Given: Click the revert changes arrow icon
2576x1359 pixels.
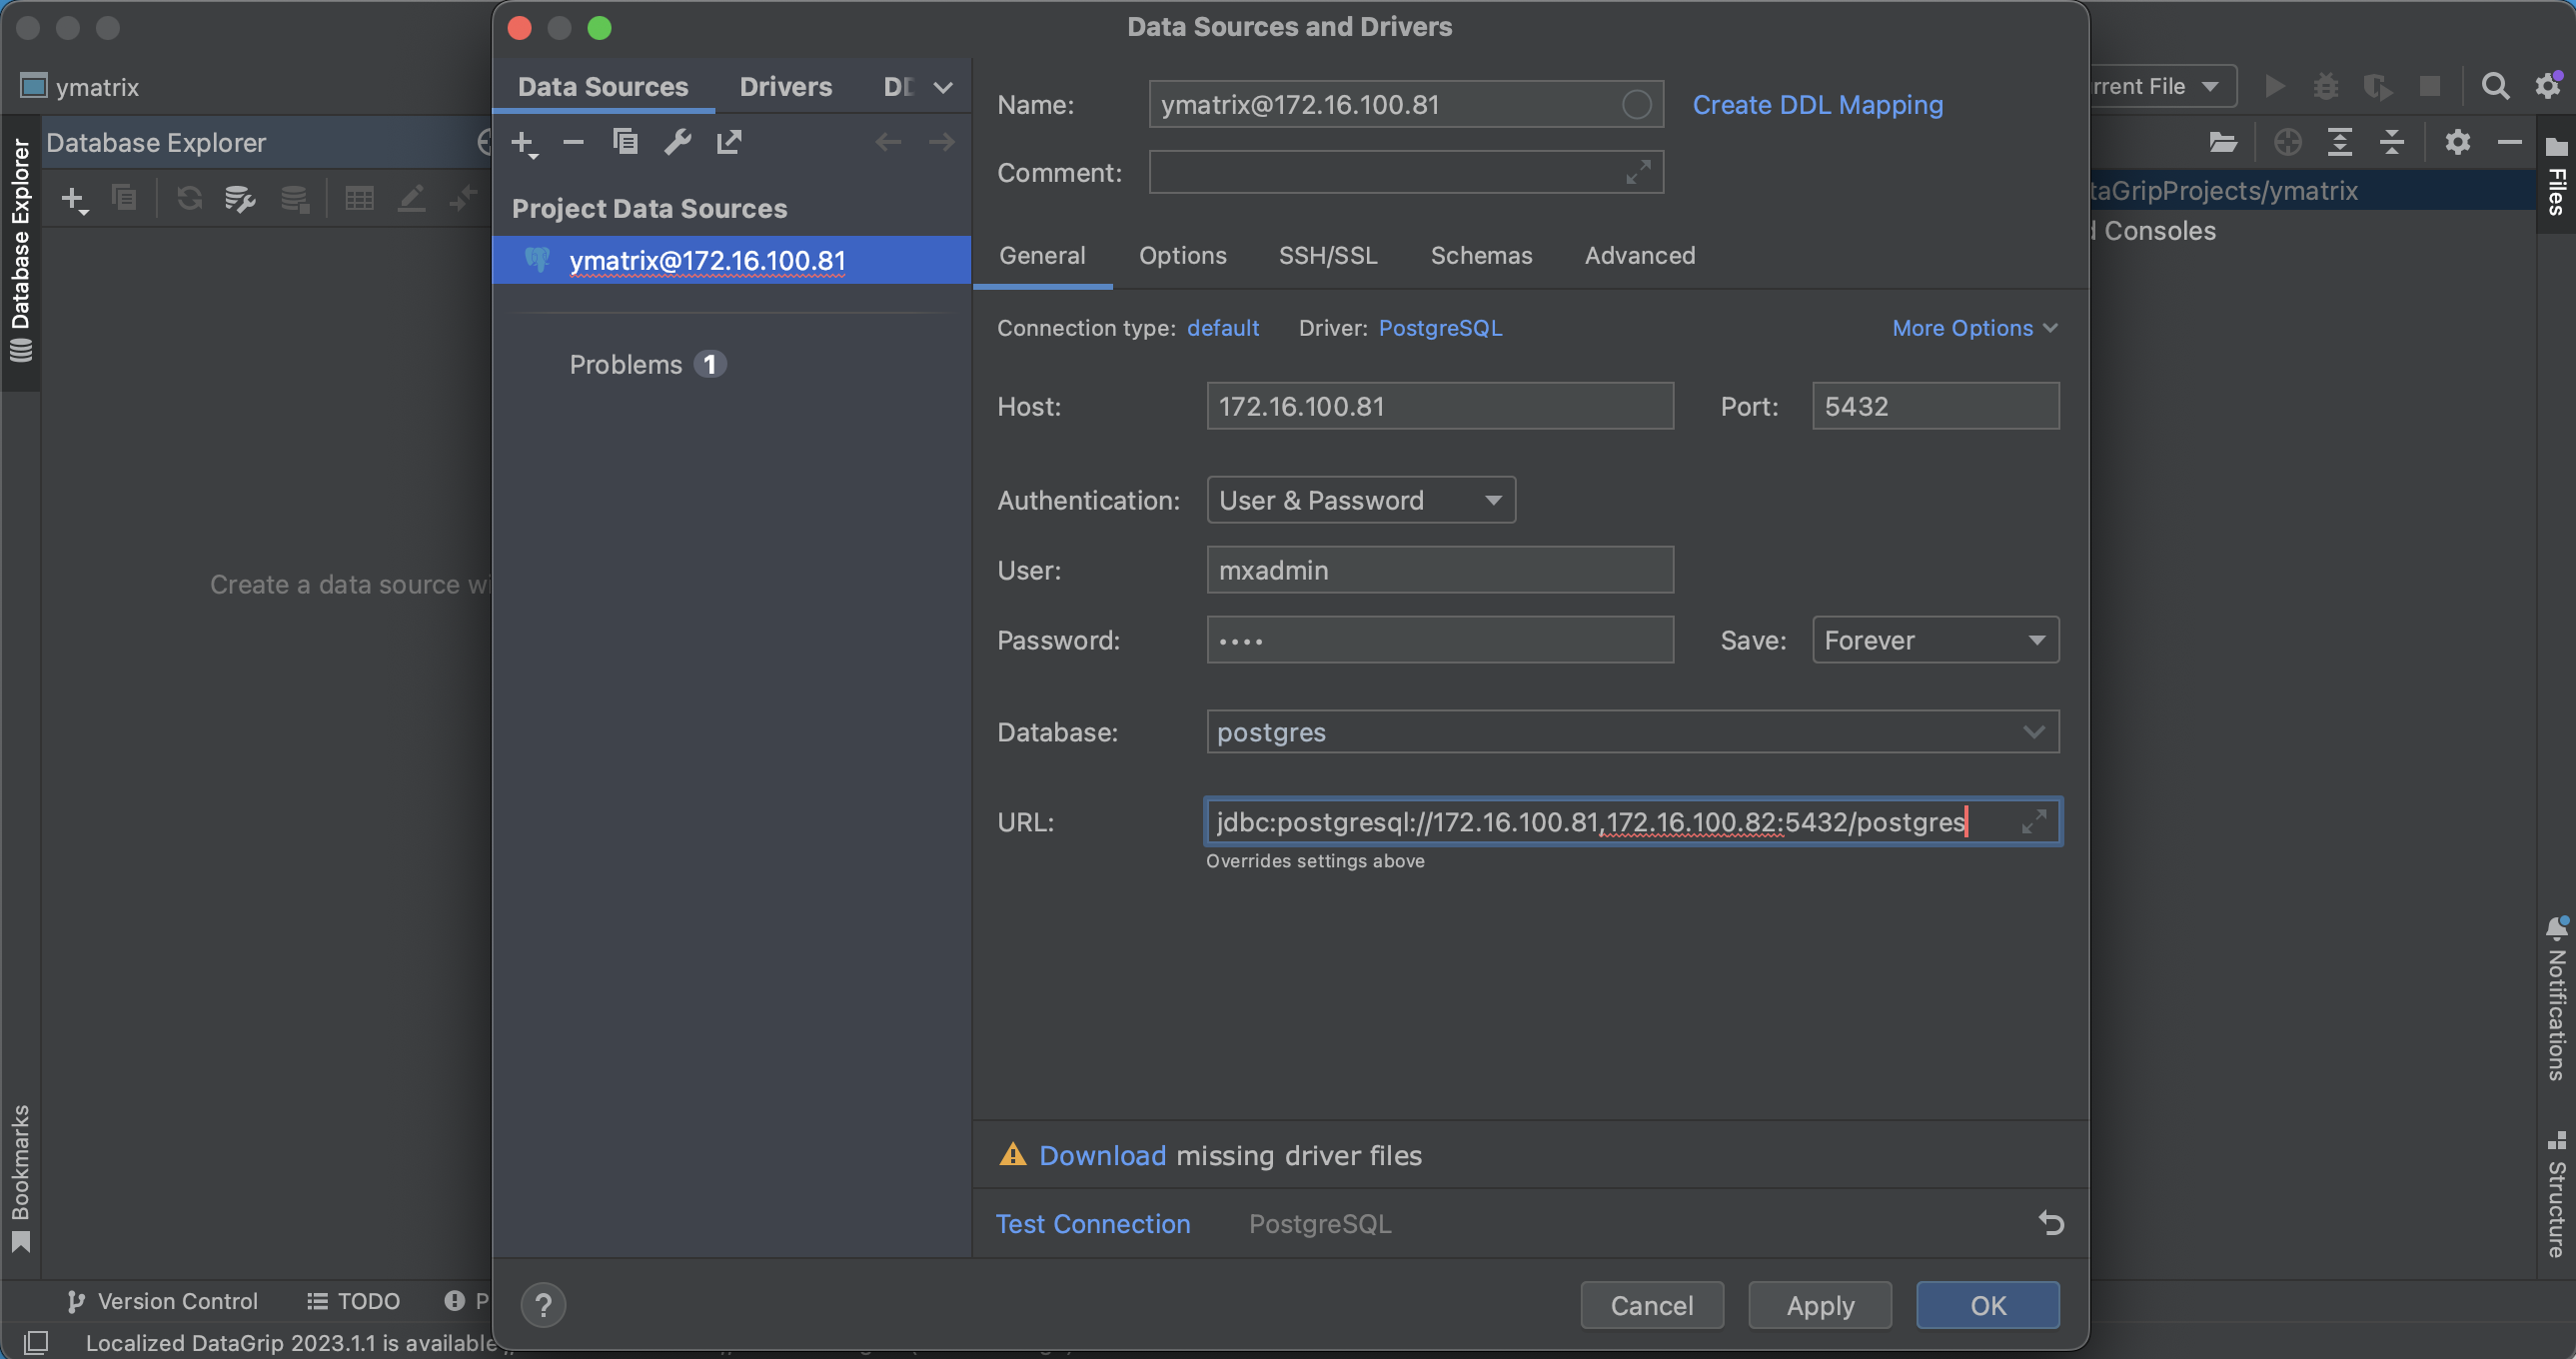Looking at the screenshot, I should tap(2051, 1223).
